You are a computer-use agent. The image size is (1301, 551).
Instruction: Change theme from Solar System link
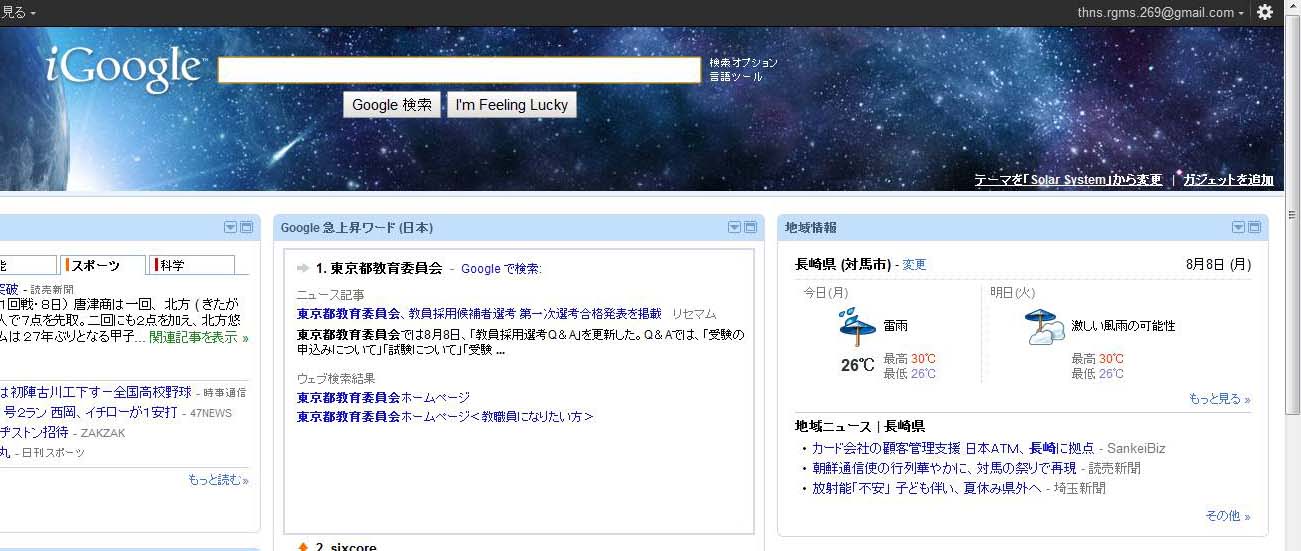point(1068,180)
